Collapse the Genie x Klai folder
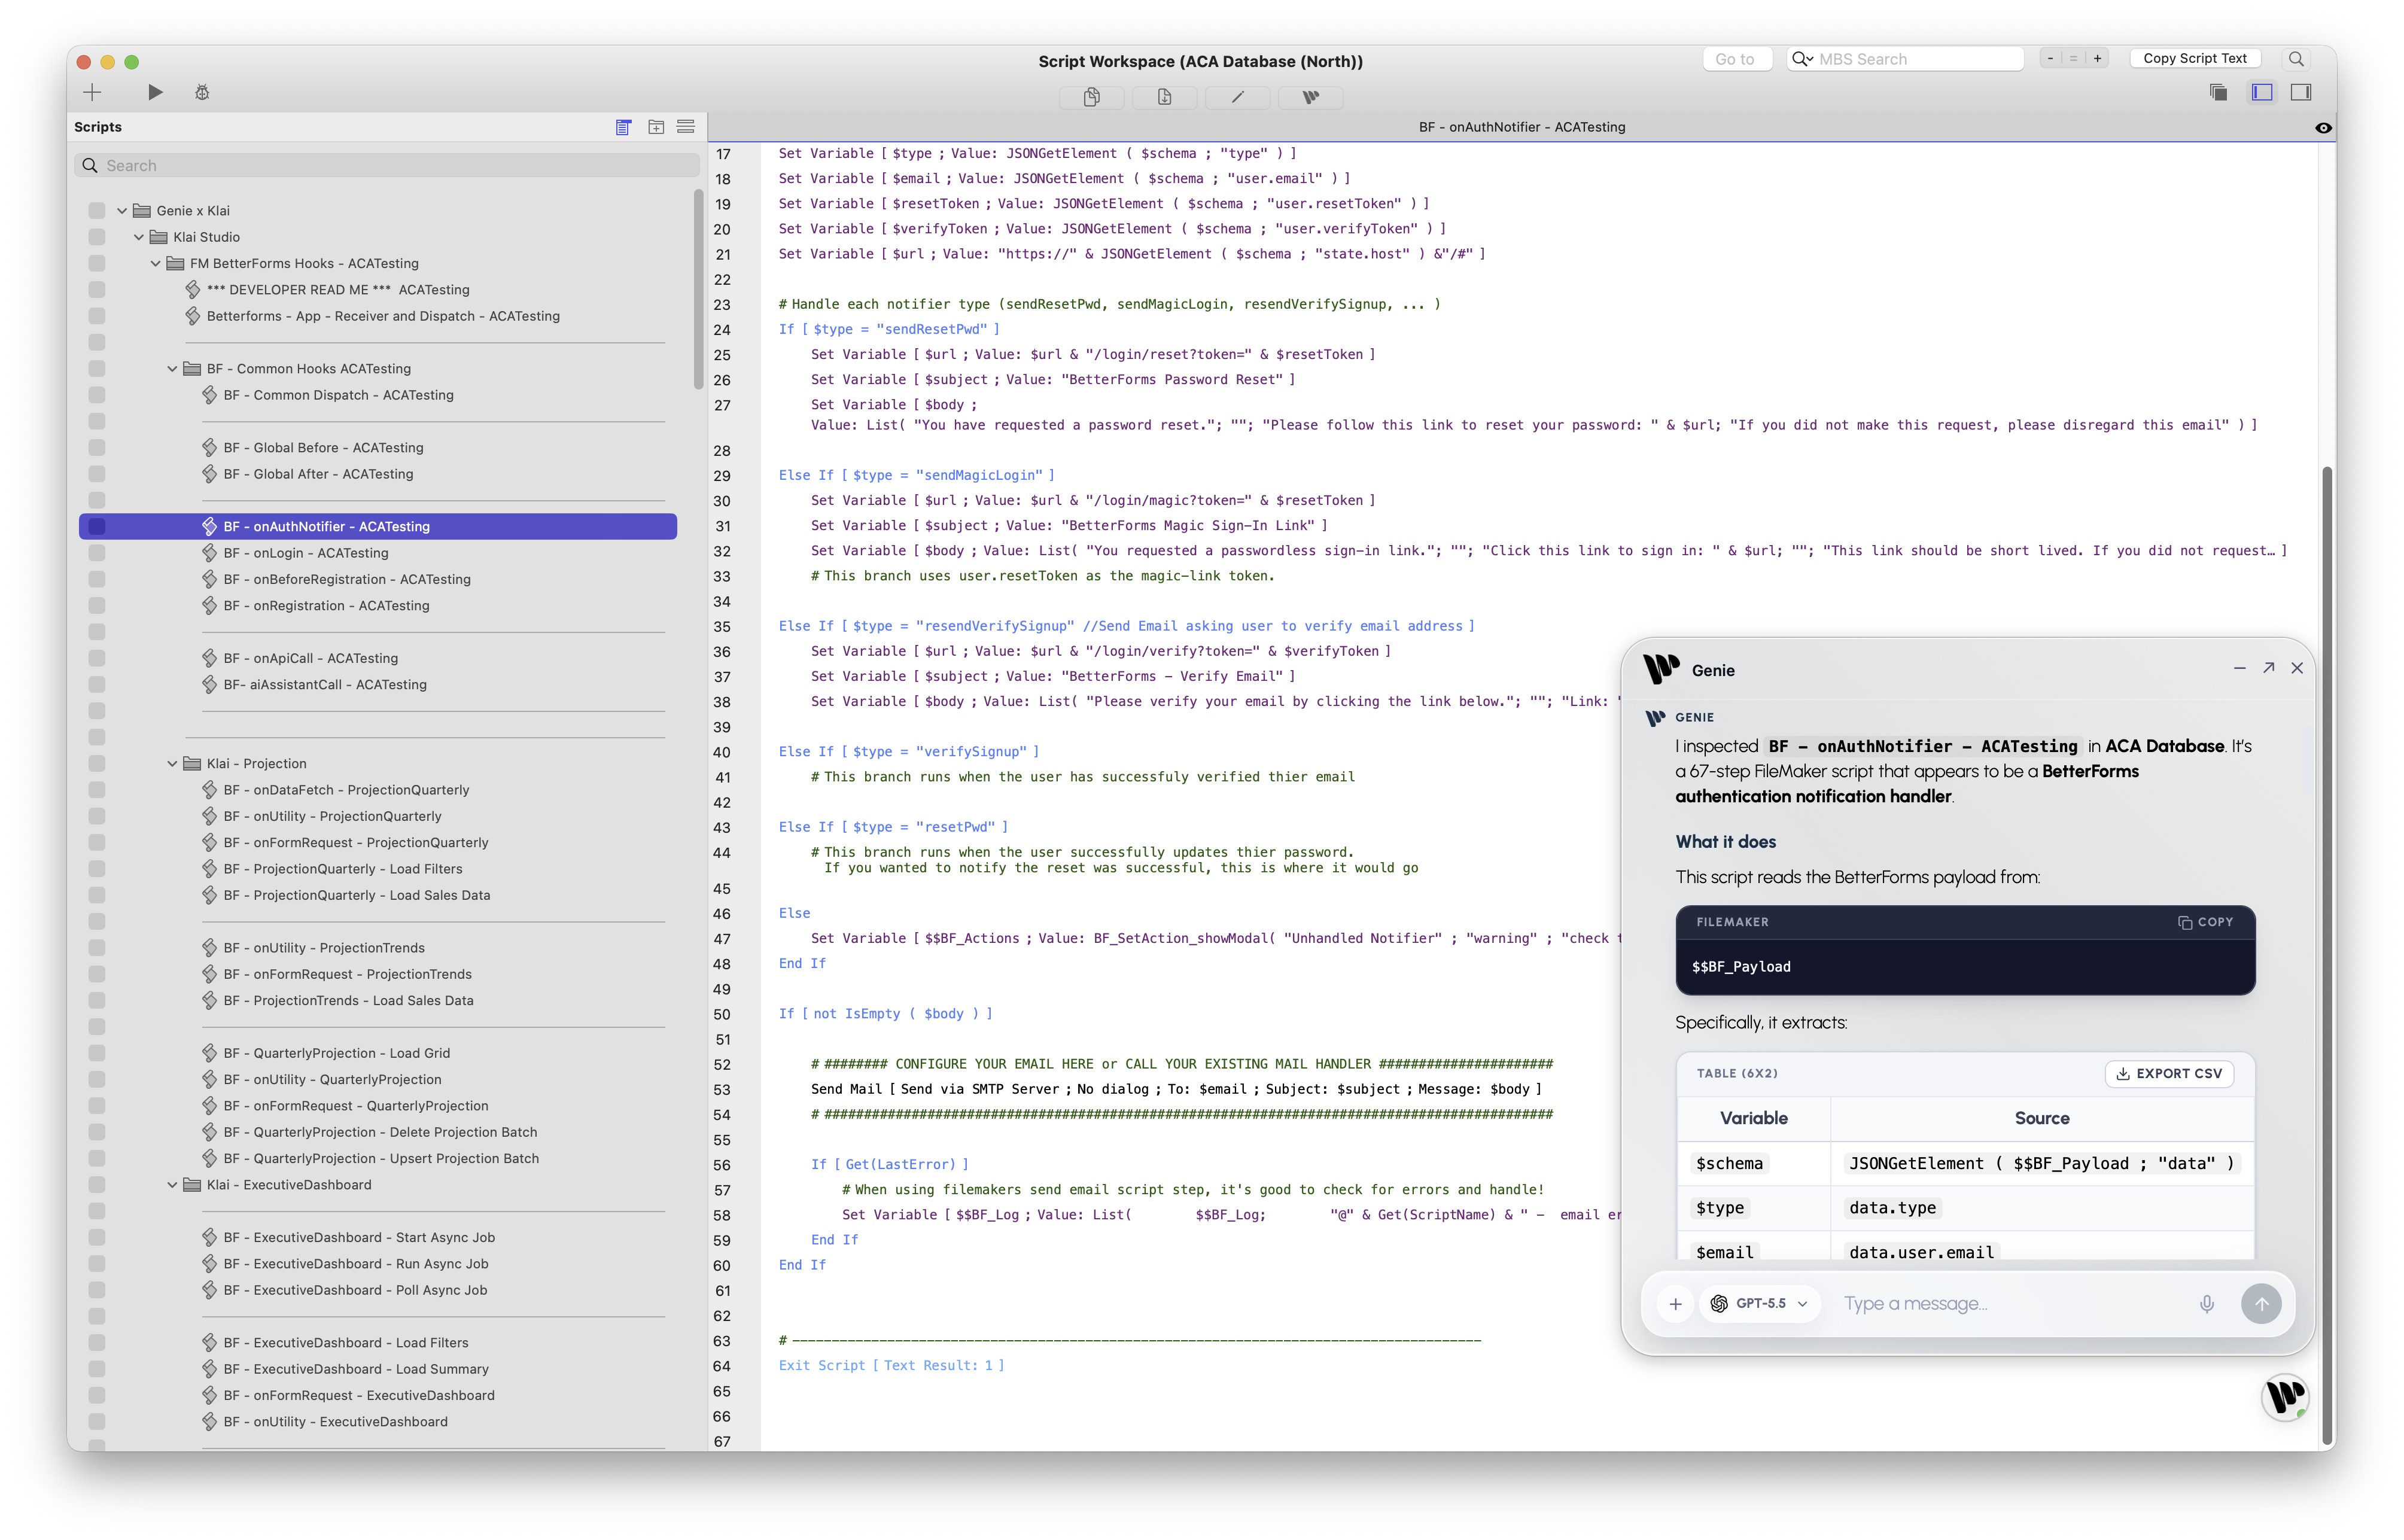Image resolution: width=2404 pixels, height=1540 pixels. click(x=122, y=211)
